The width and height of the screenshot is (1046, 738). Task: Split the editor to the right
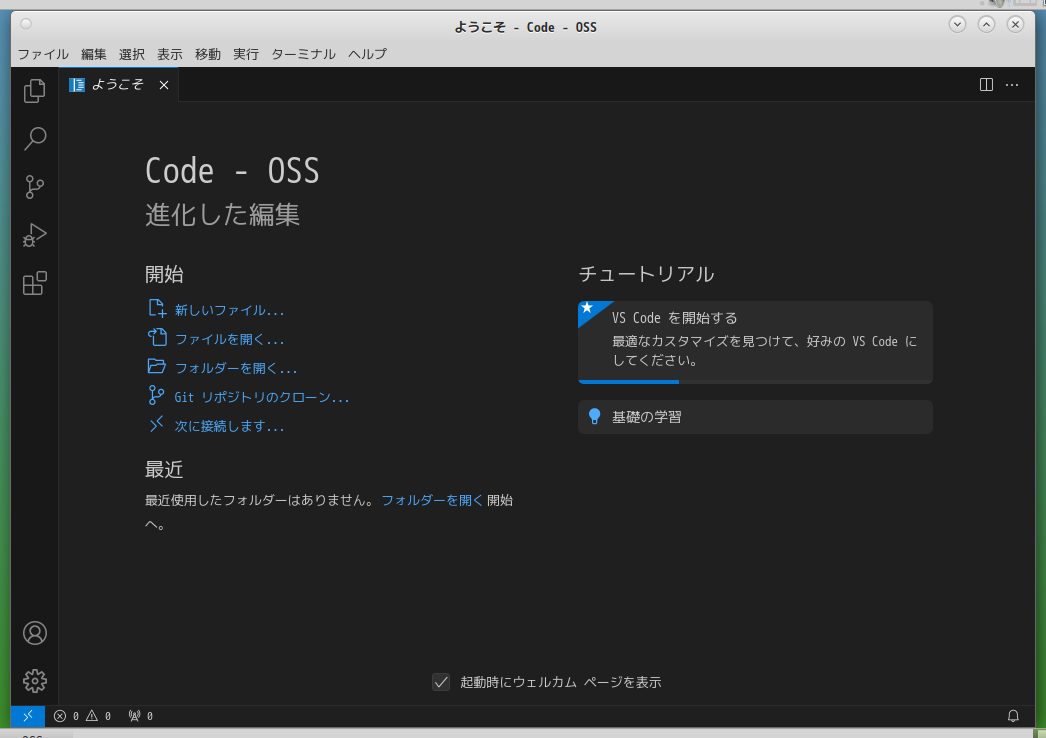click(x=986, y=85)
